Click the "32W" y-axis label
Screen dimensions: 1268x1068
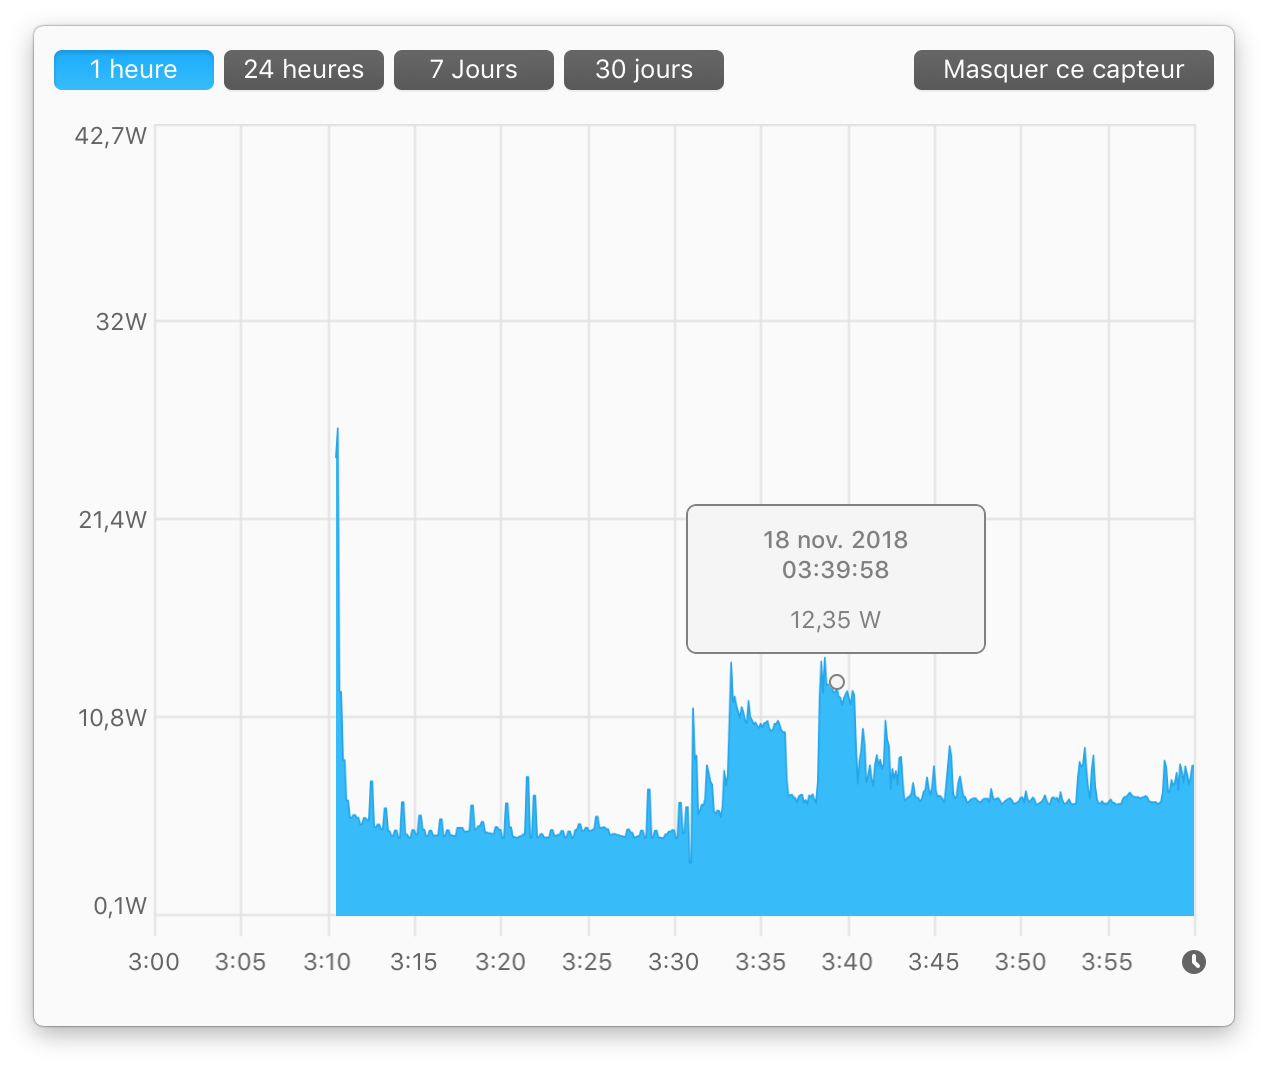(x=121, y=322)
